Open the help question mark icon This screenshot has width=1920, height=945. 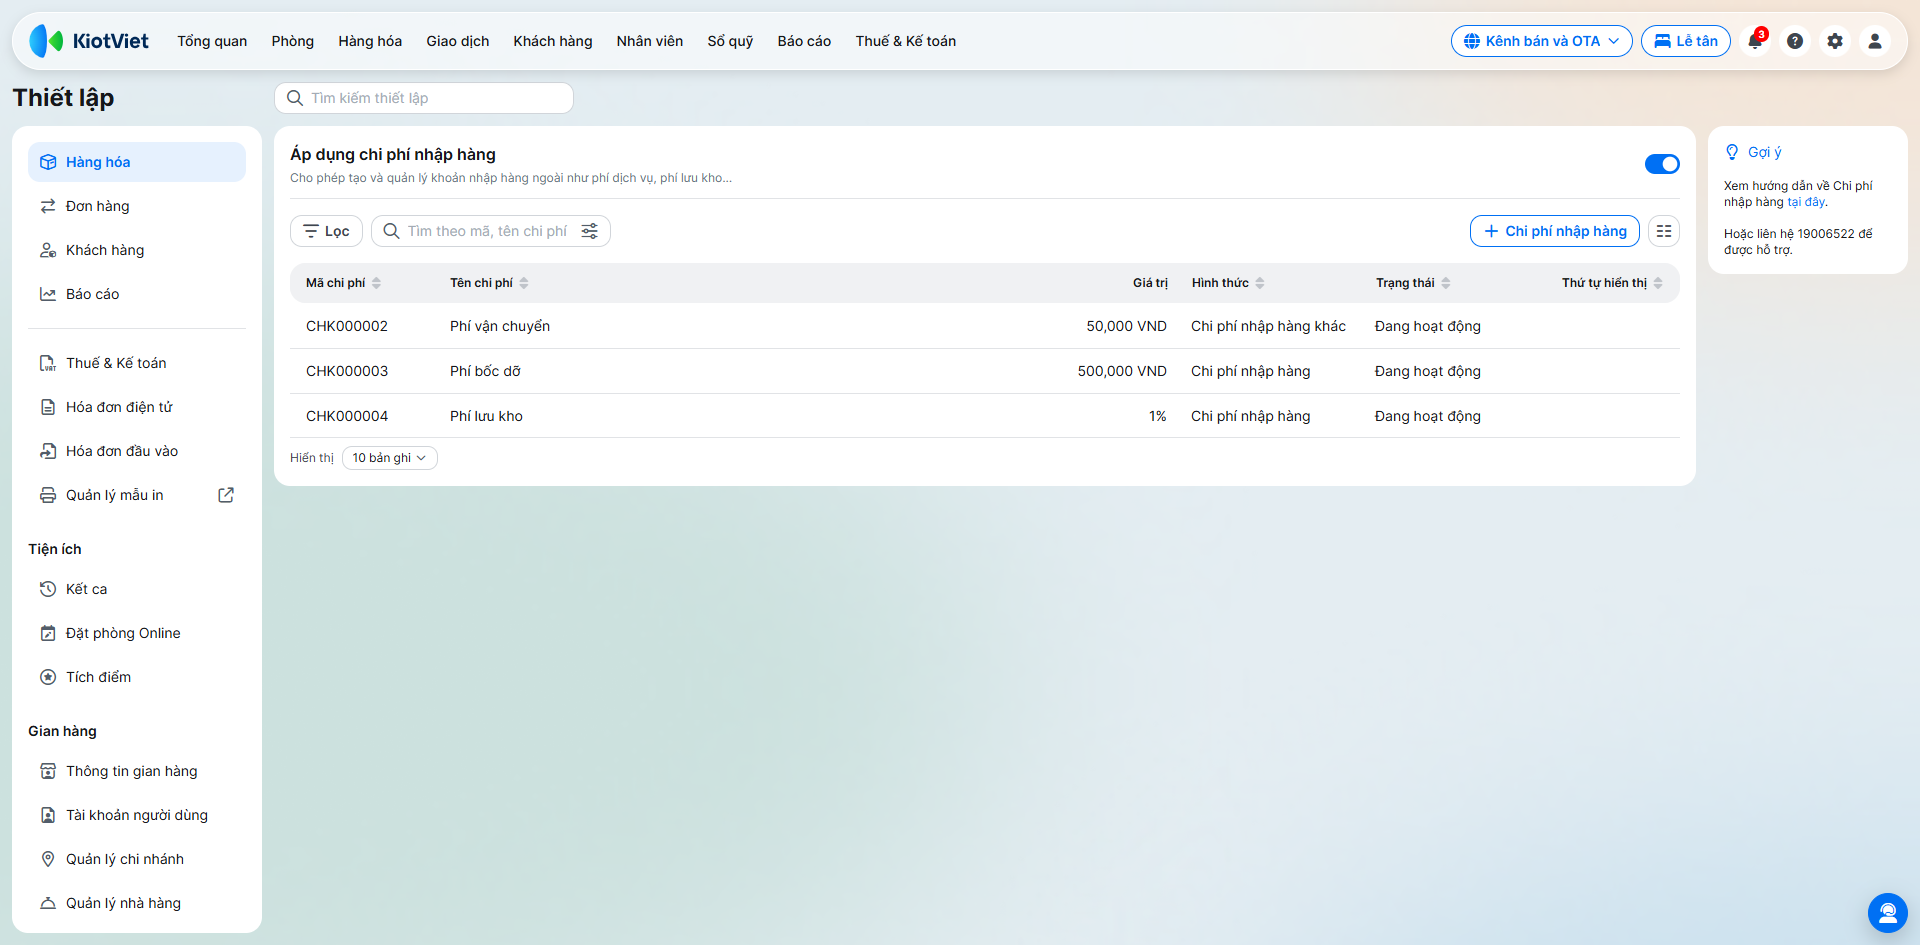(1795, 41)
